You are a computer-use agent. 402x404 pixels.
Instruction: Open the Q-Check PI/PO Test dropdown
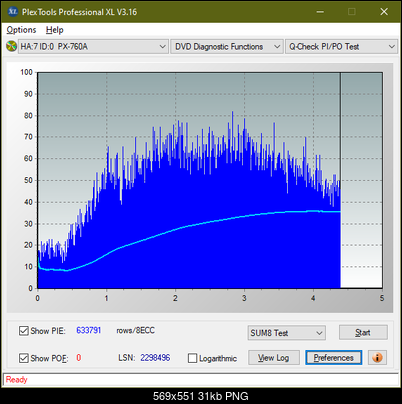coord(341,47)
